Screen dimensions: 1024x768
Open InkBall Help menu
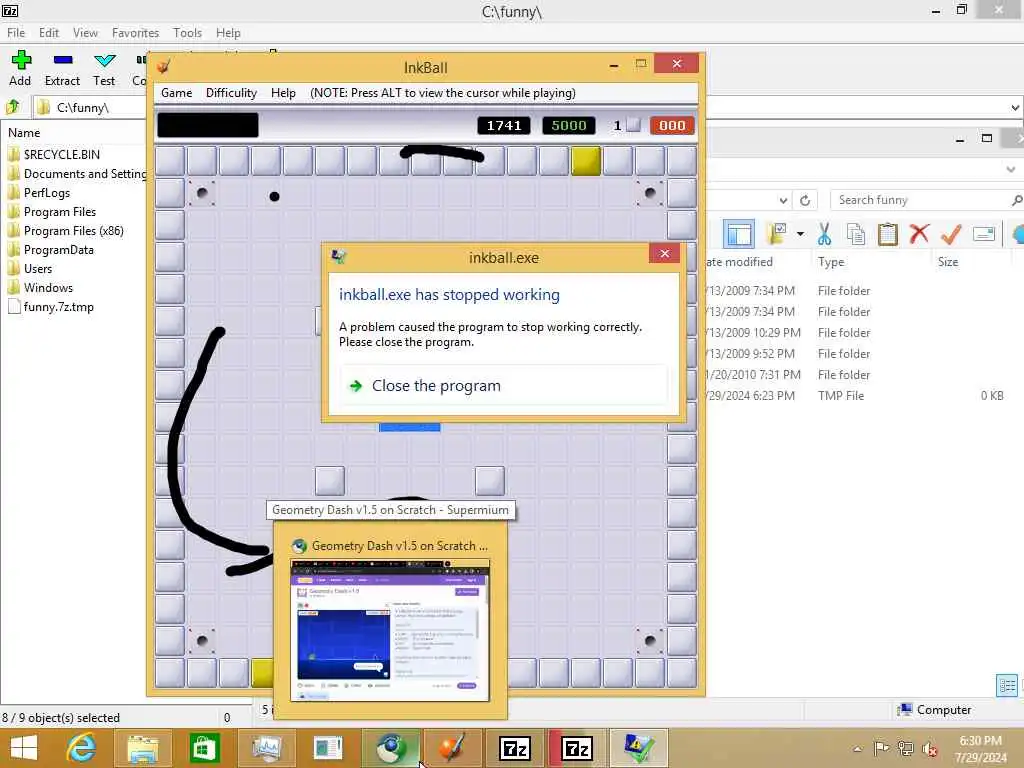pyautogui.click(x=283, y=93)
